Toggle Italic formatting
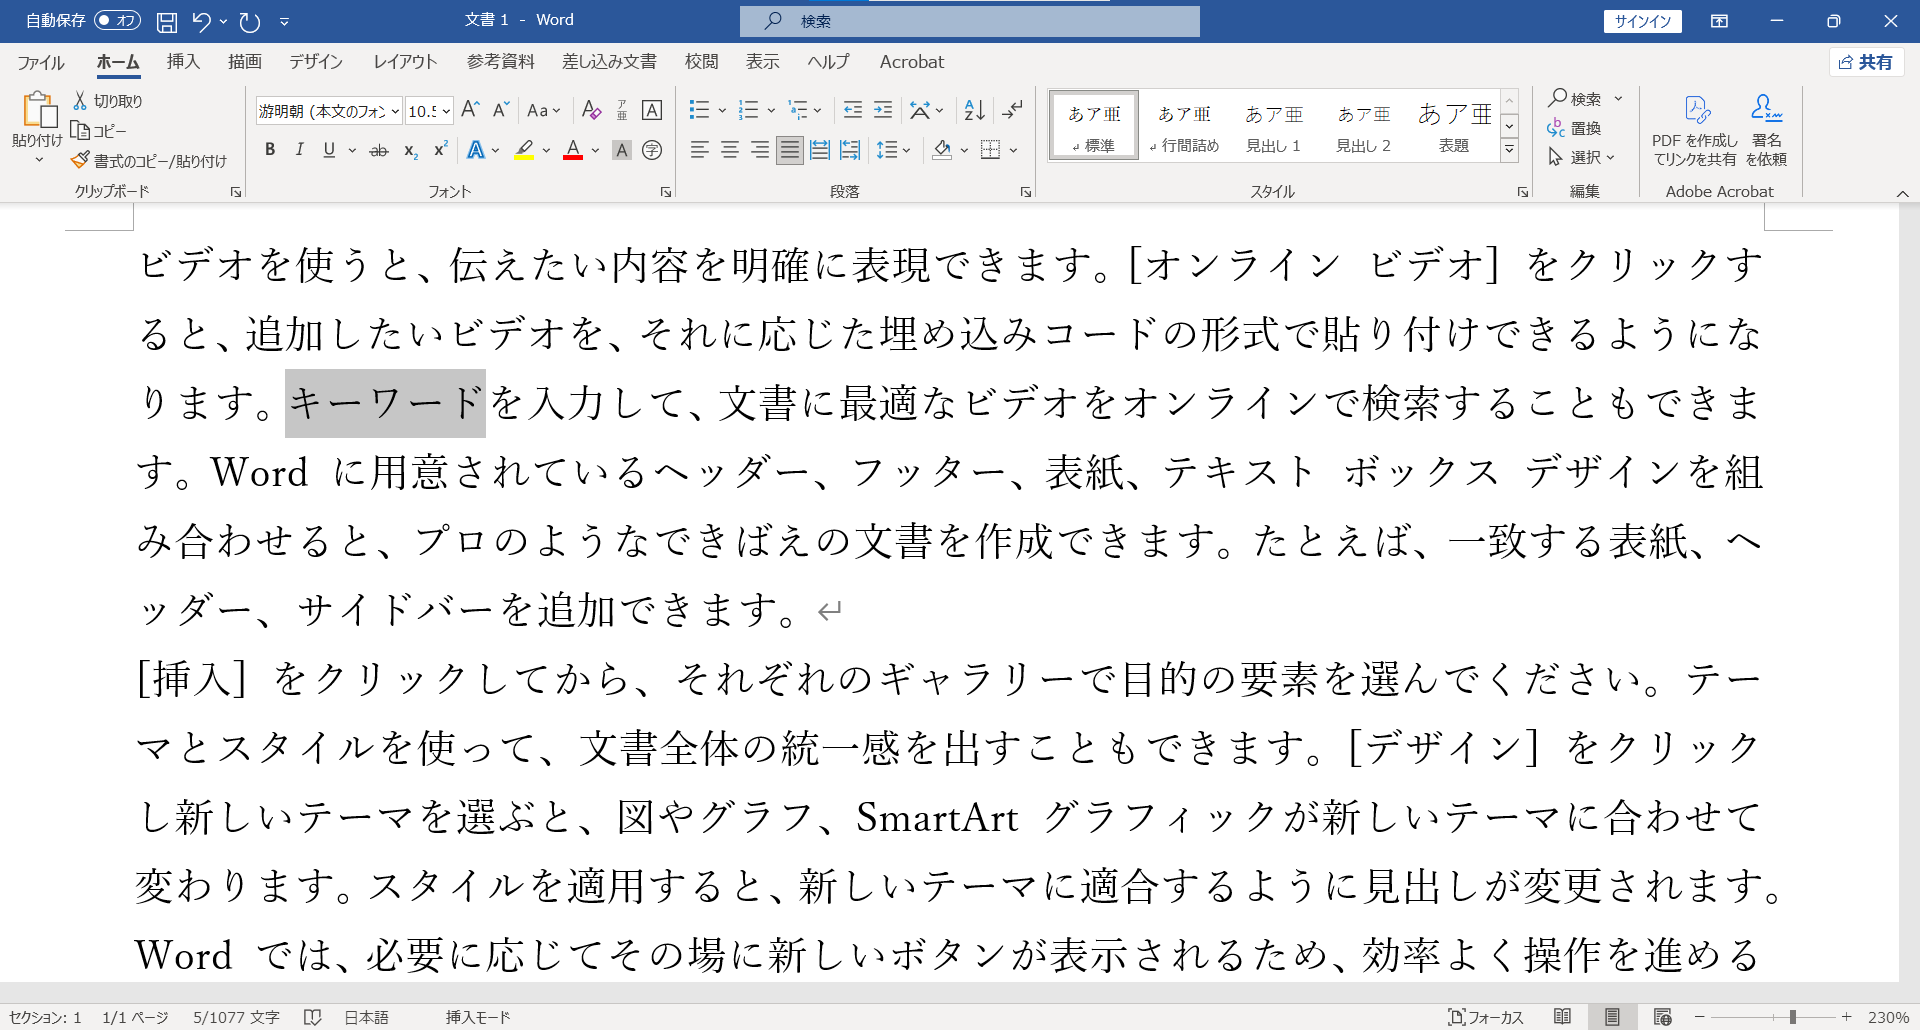Viewport: 1920px width, 1030px height. point(299,150)
